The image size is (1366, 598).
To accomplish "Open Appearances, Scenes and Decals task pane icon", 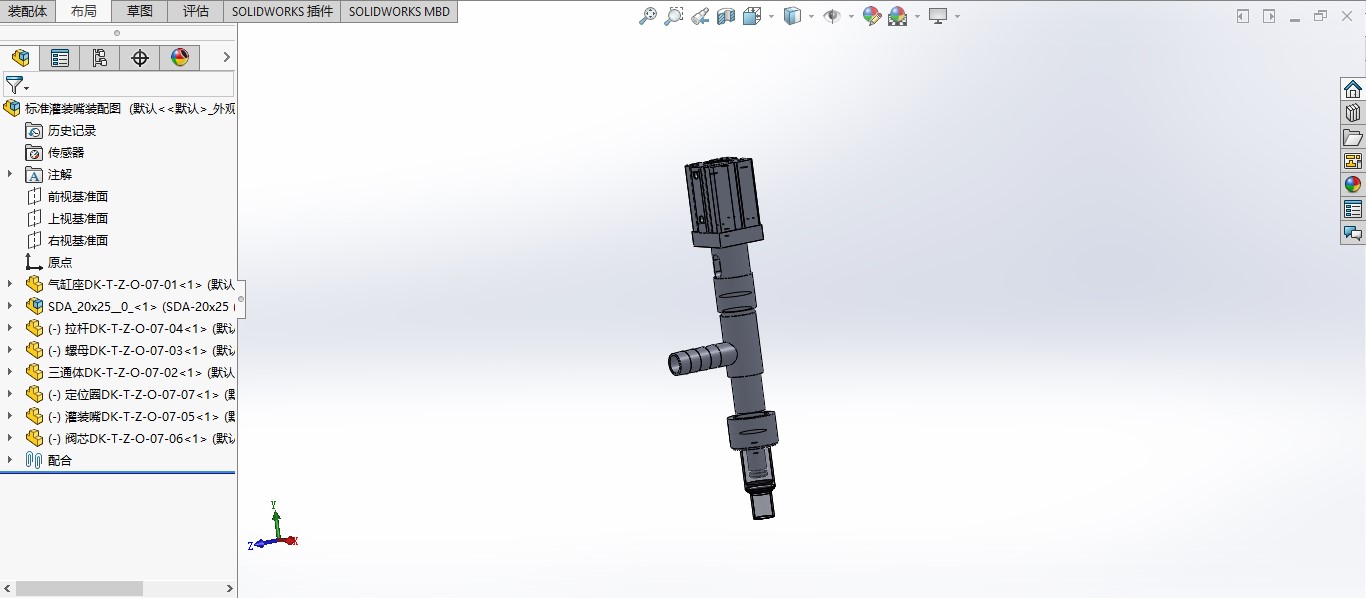I will click(1353, 185).
